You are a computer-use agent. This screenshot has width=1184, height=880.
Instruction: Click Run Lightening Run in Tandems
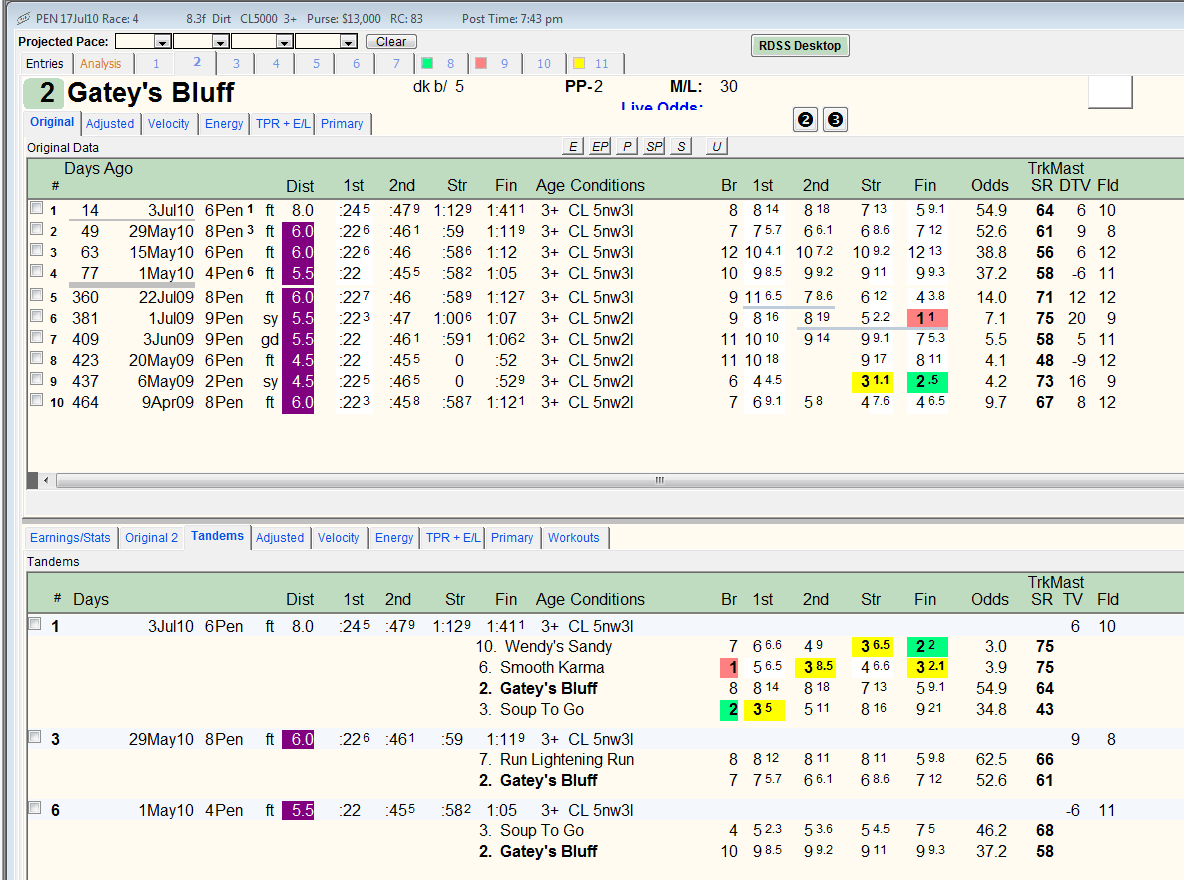point(567,760)
